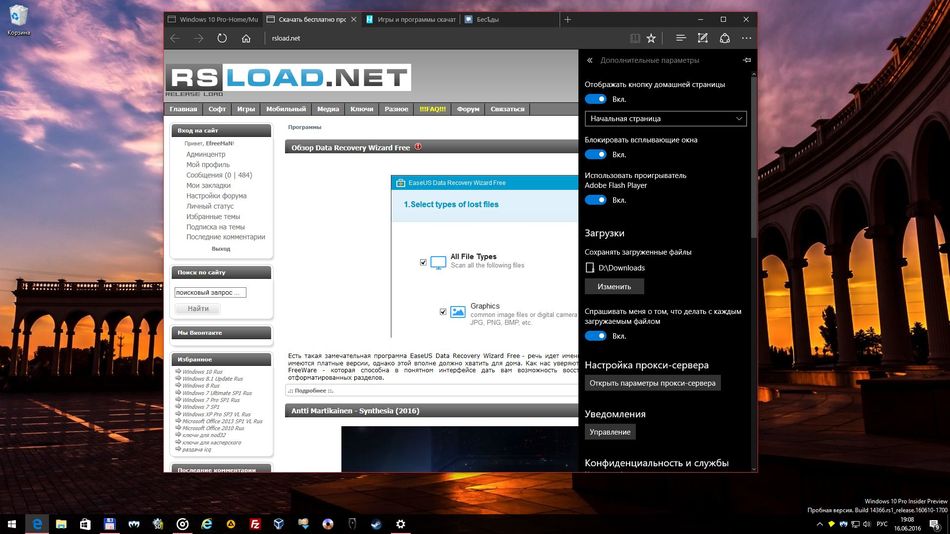Viewport: 950px width, 534px height.
Task: Make a web note with pen icon
Action: [703, 38]
